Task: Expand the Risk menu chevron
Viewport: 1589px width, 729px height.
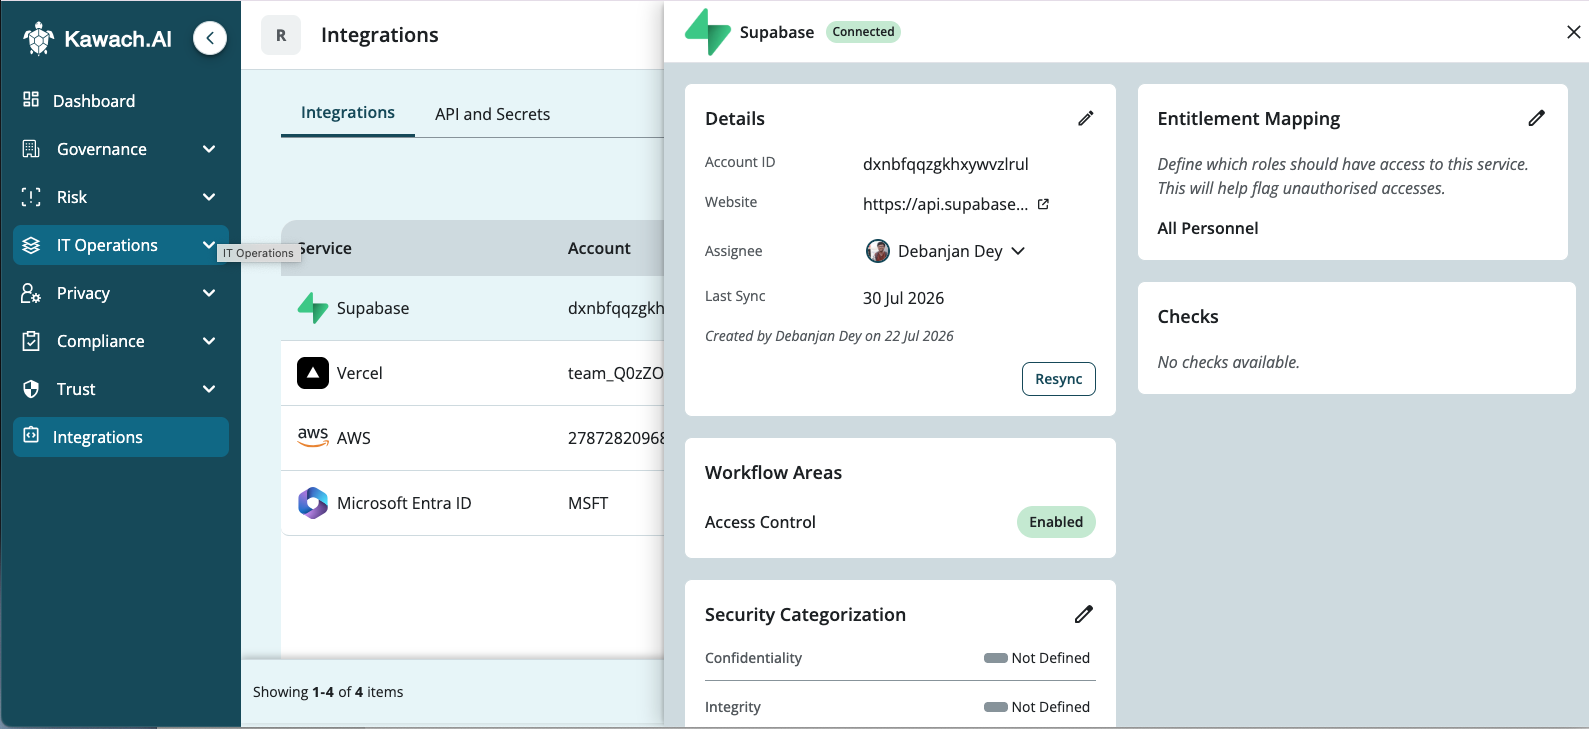Action: pyautogui.click(x=209, y=197)
